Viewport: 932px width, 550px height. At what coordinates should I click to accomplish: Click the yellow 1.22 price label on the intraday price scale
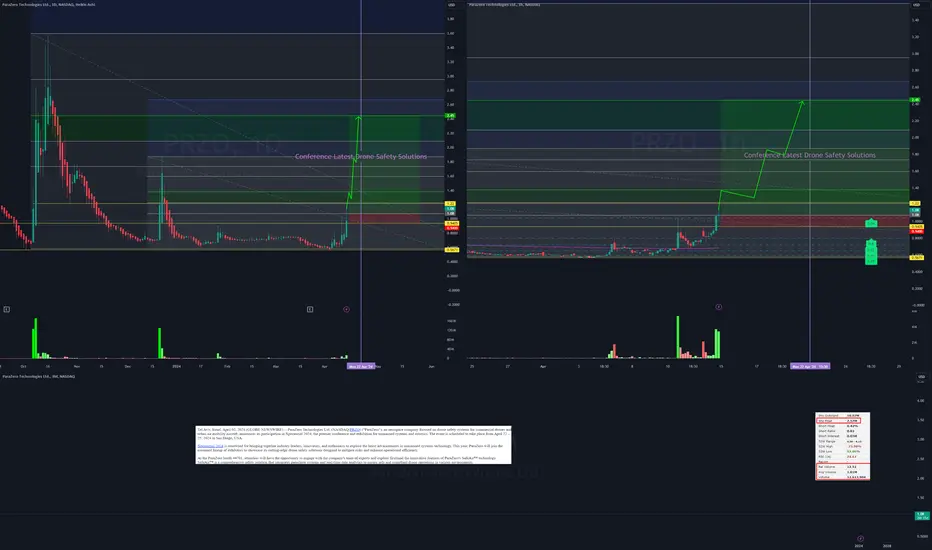pos(915,203)
